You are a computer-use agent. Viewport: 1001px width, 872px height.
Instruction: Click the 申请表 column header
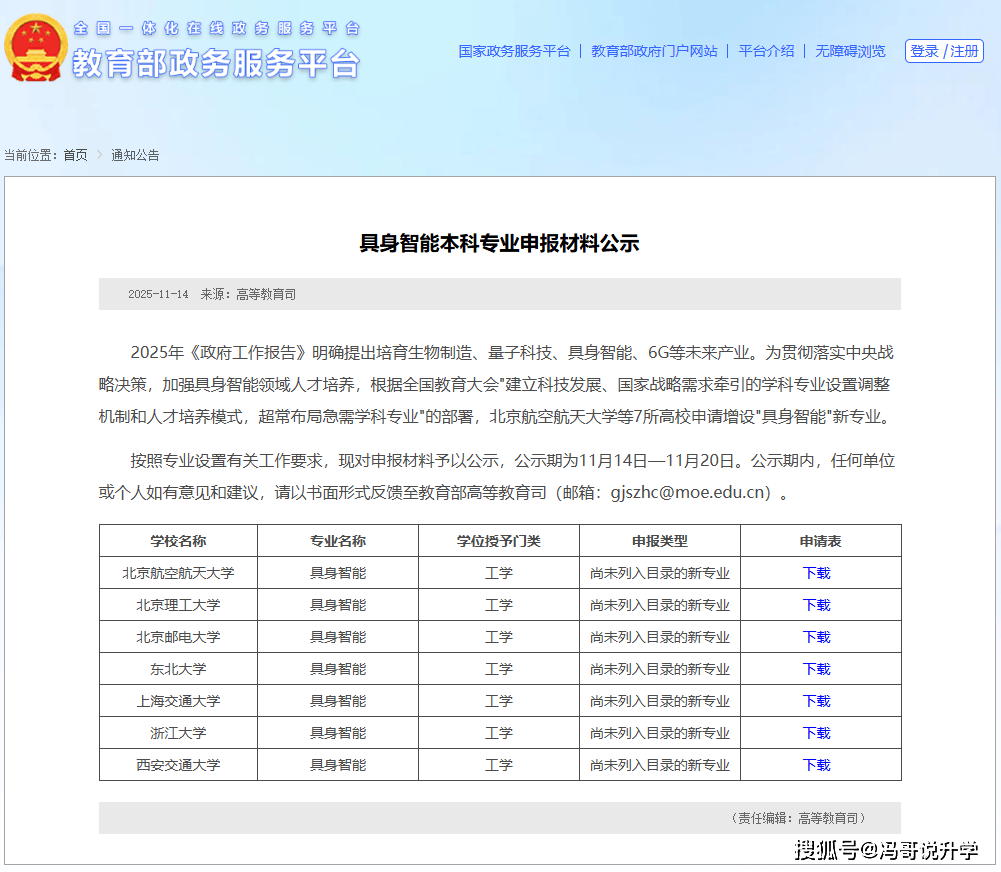820,541
